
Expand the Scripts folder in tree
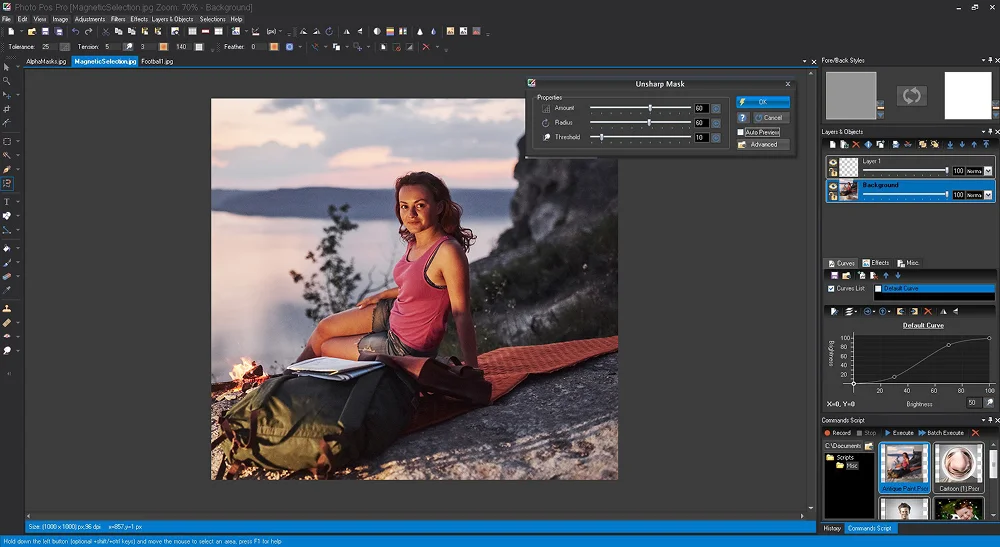[830, 457]
